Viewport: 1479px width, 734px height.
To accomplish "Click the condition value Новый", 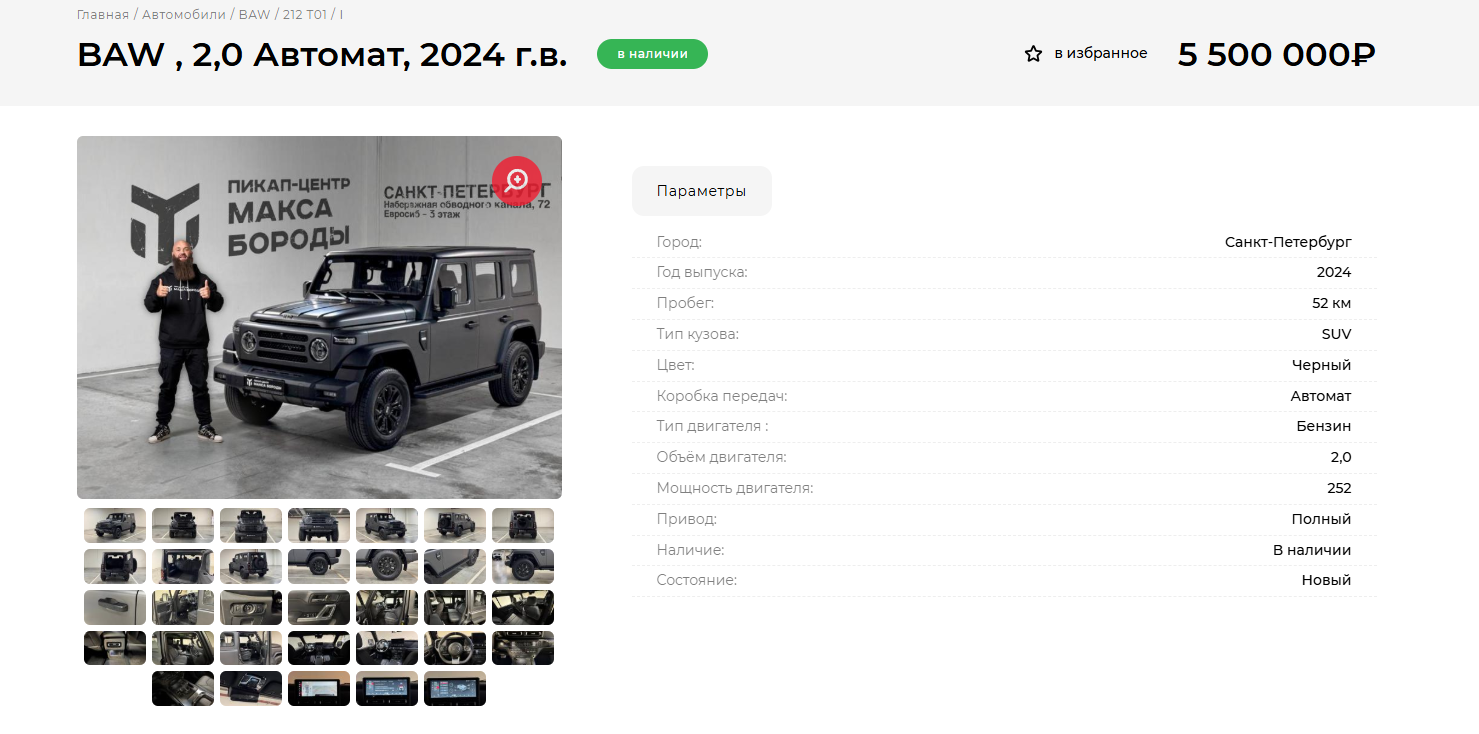I will pos(1326,580).
